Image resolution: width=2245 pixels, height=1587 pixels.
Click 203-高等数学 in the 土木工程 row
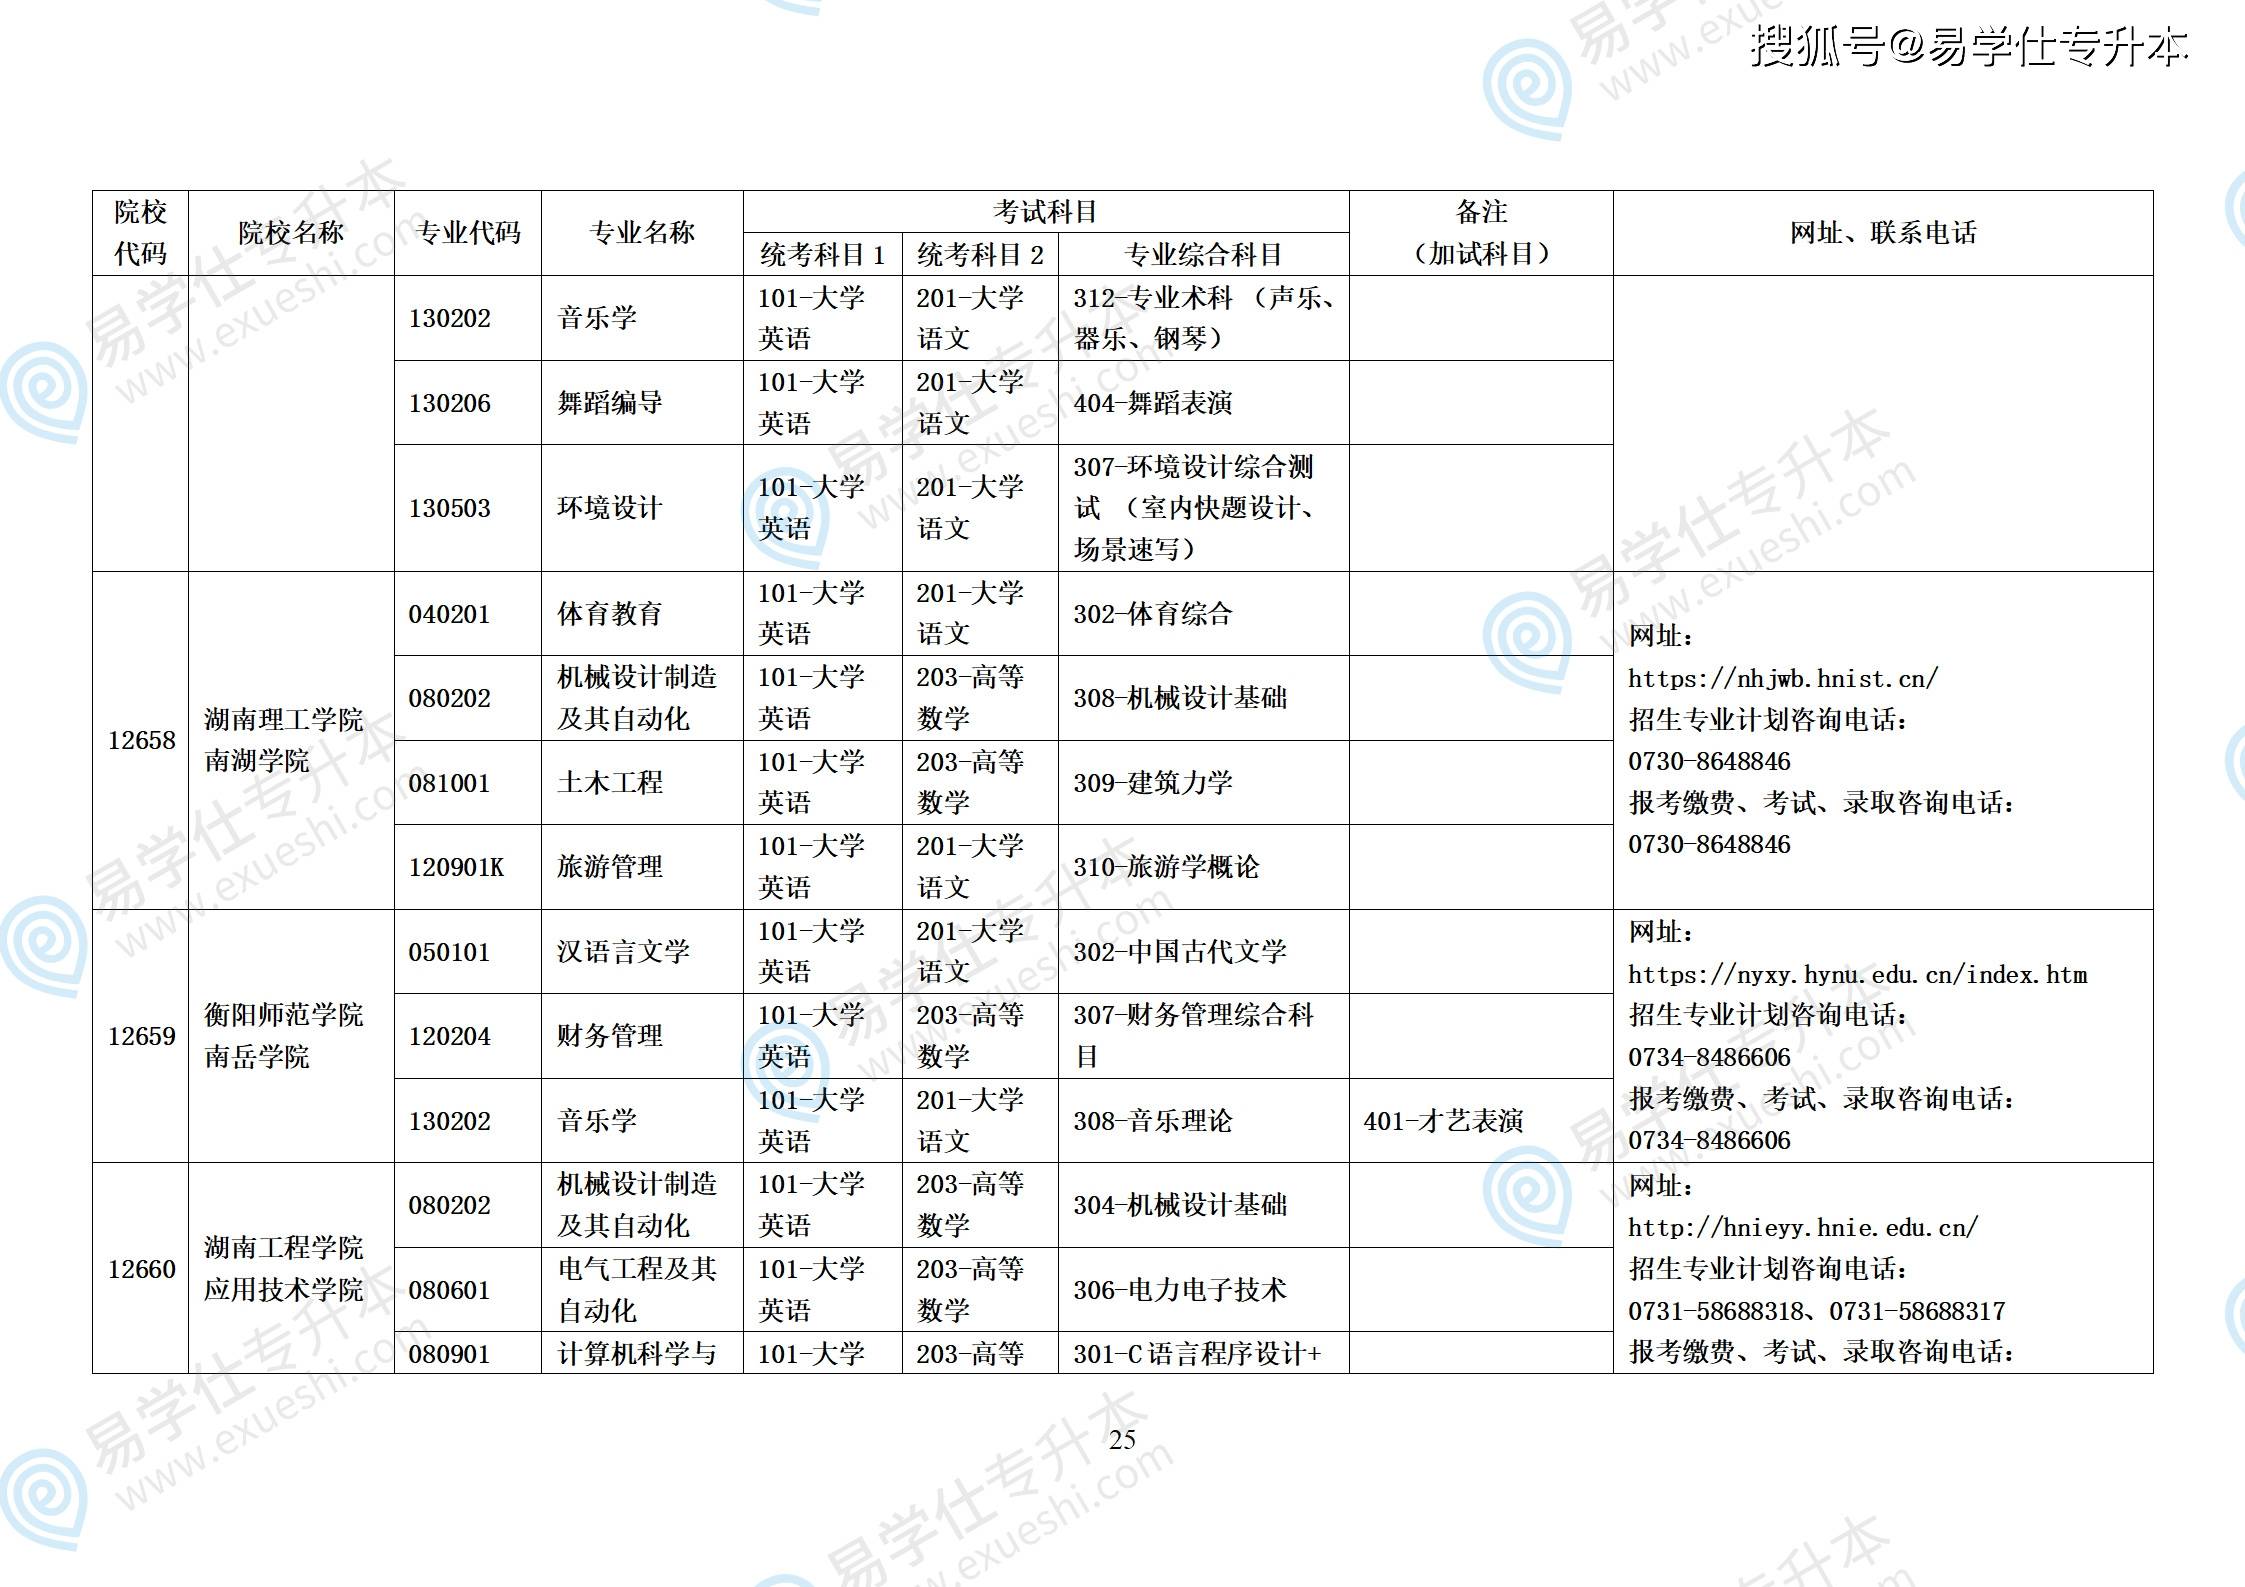(x=970, y=784)
